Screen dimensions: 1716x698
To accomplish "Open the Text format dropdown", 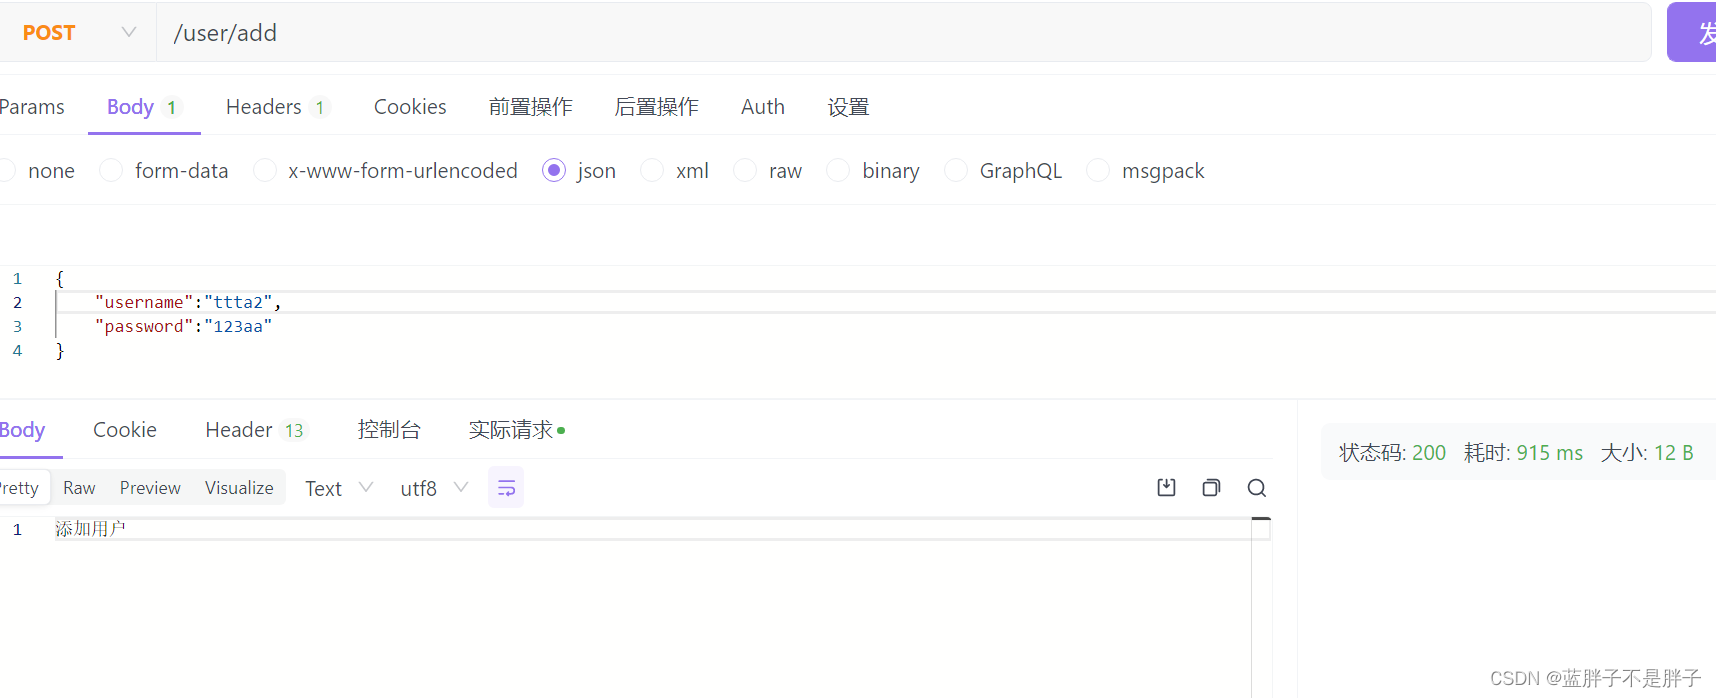I will [339, 488].
